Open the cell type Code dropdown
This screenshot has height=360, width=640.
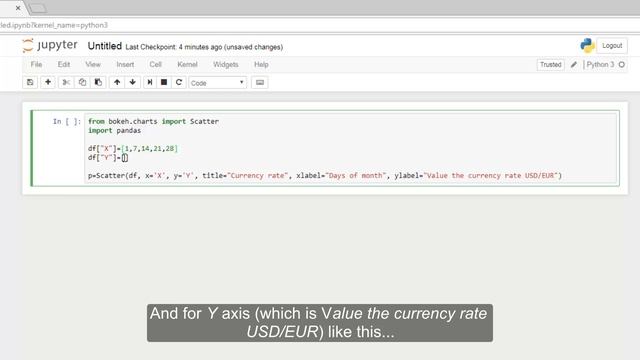point(218,83)
